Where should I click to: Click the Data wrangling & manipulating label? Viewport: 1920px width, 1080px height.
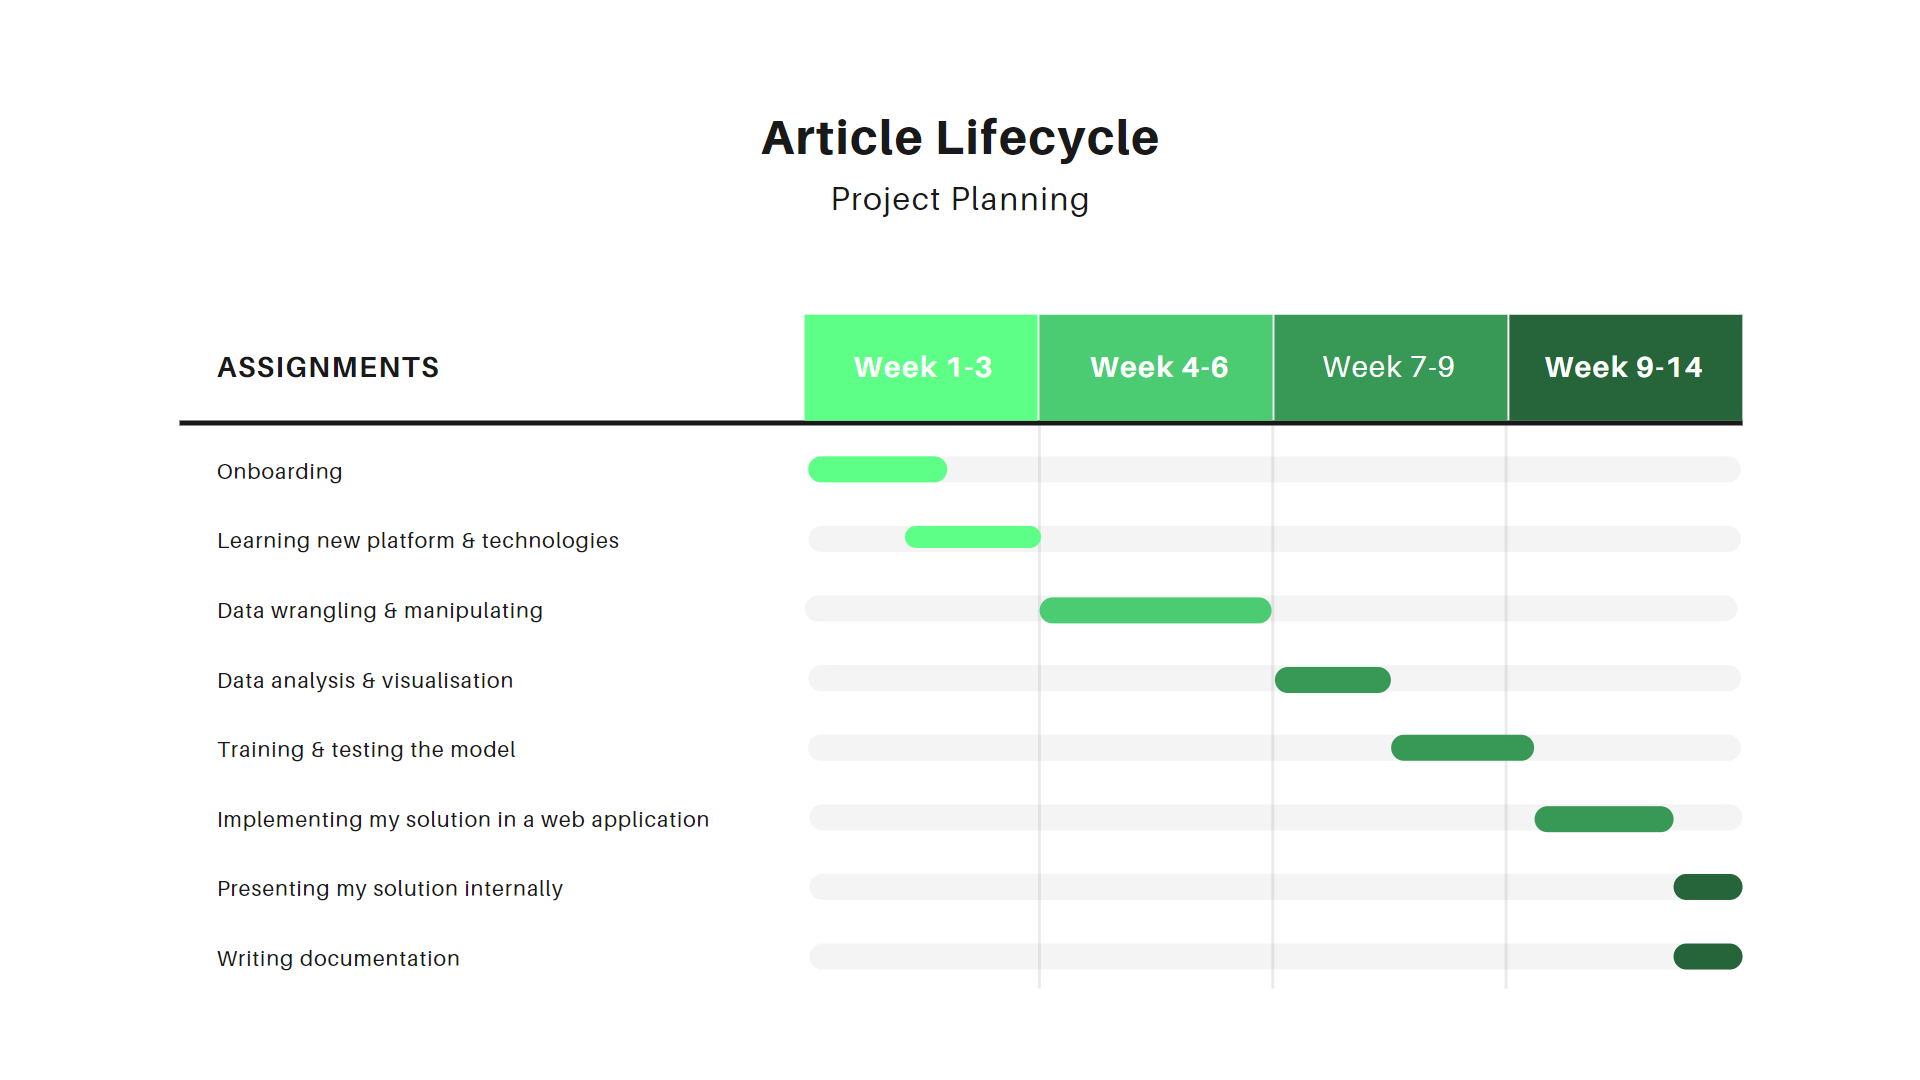[380, 611]
